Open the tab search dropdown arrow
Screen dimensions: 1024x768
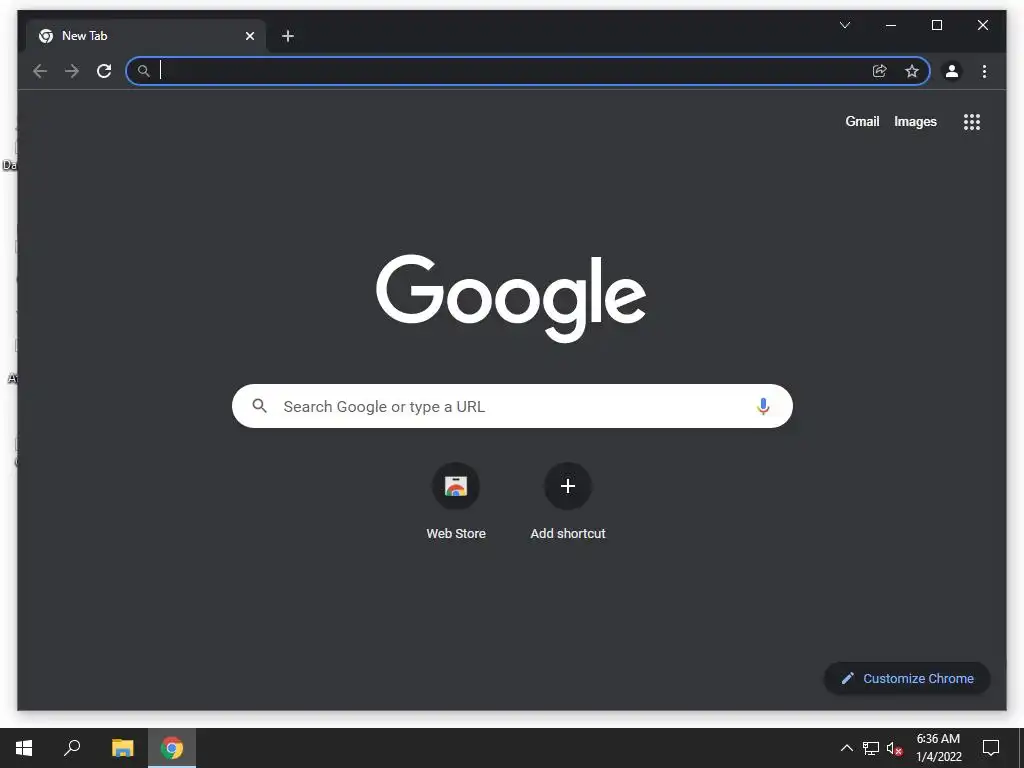pos(844,25)
